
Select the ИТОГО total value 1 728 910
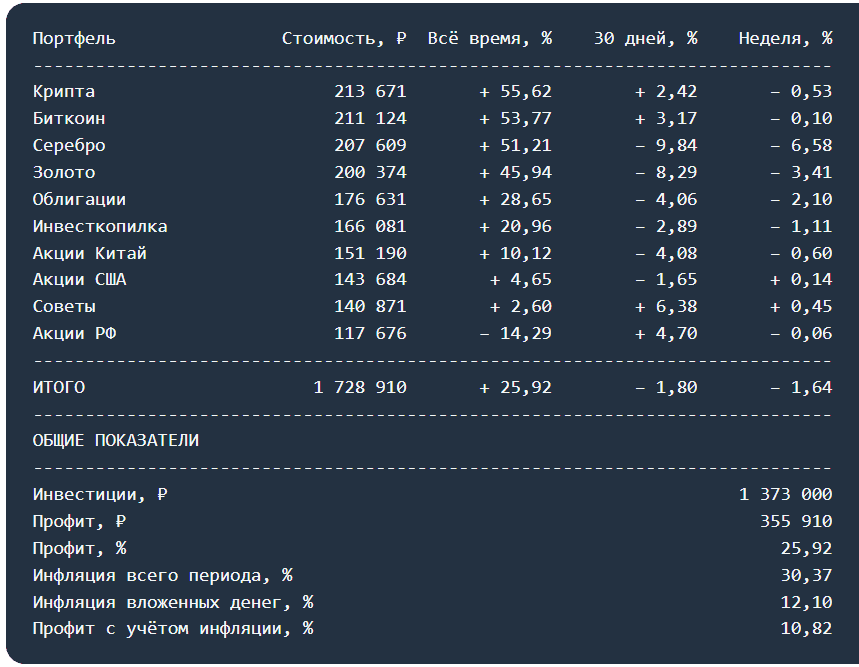[360, 387]
